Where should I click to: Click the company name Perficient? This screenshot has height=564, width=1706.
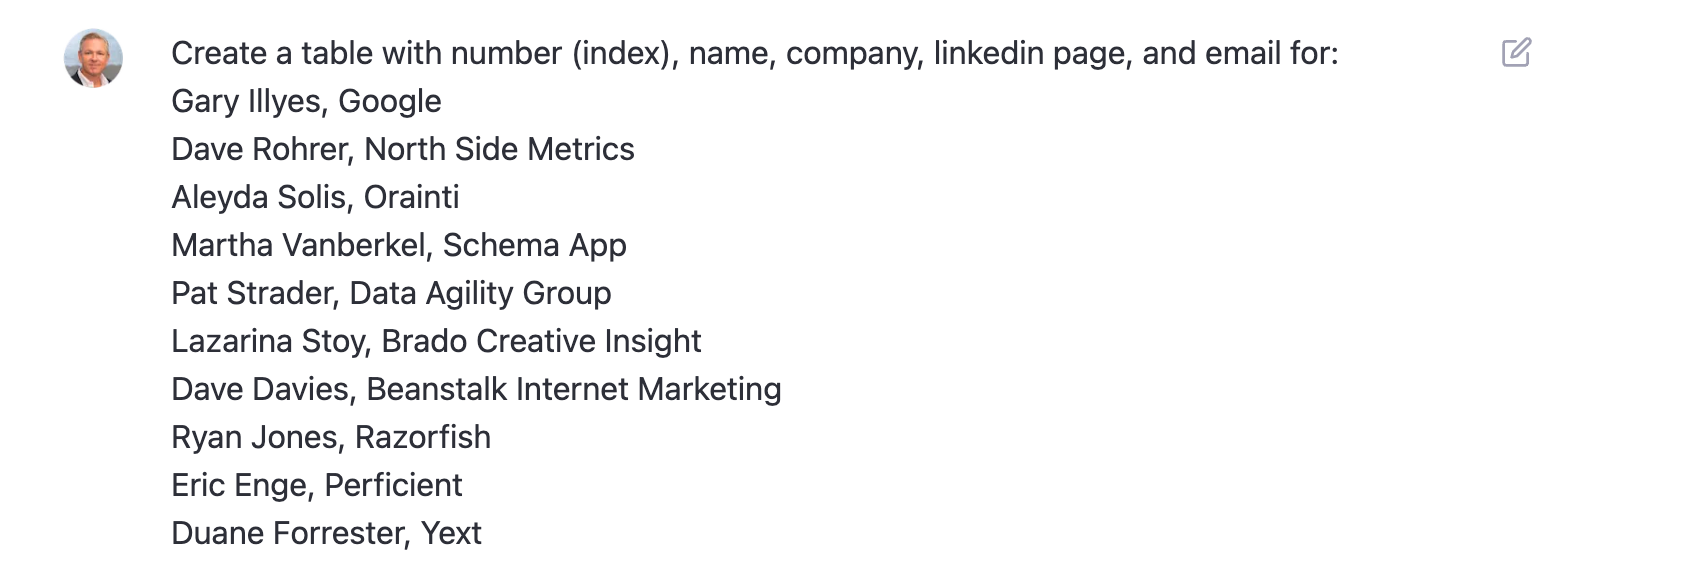pyautogui.click(x=393, y=485)
